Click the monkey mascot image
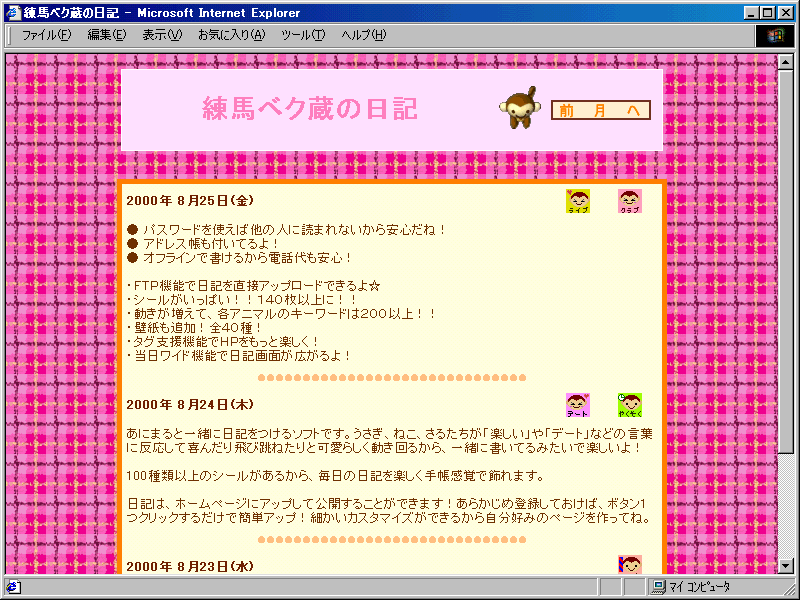Viewport: 800px width, 600px height. pyautogui.click(x=520, y=108)
